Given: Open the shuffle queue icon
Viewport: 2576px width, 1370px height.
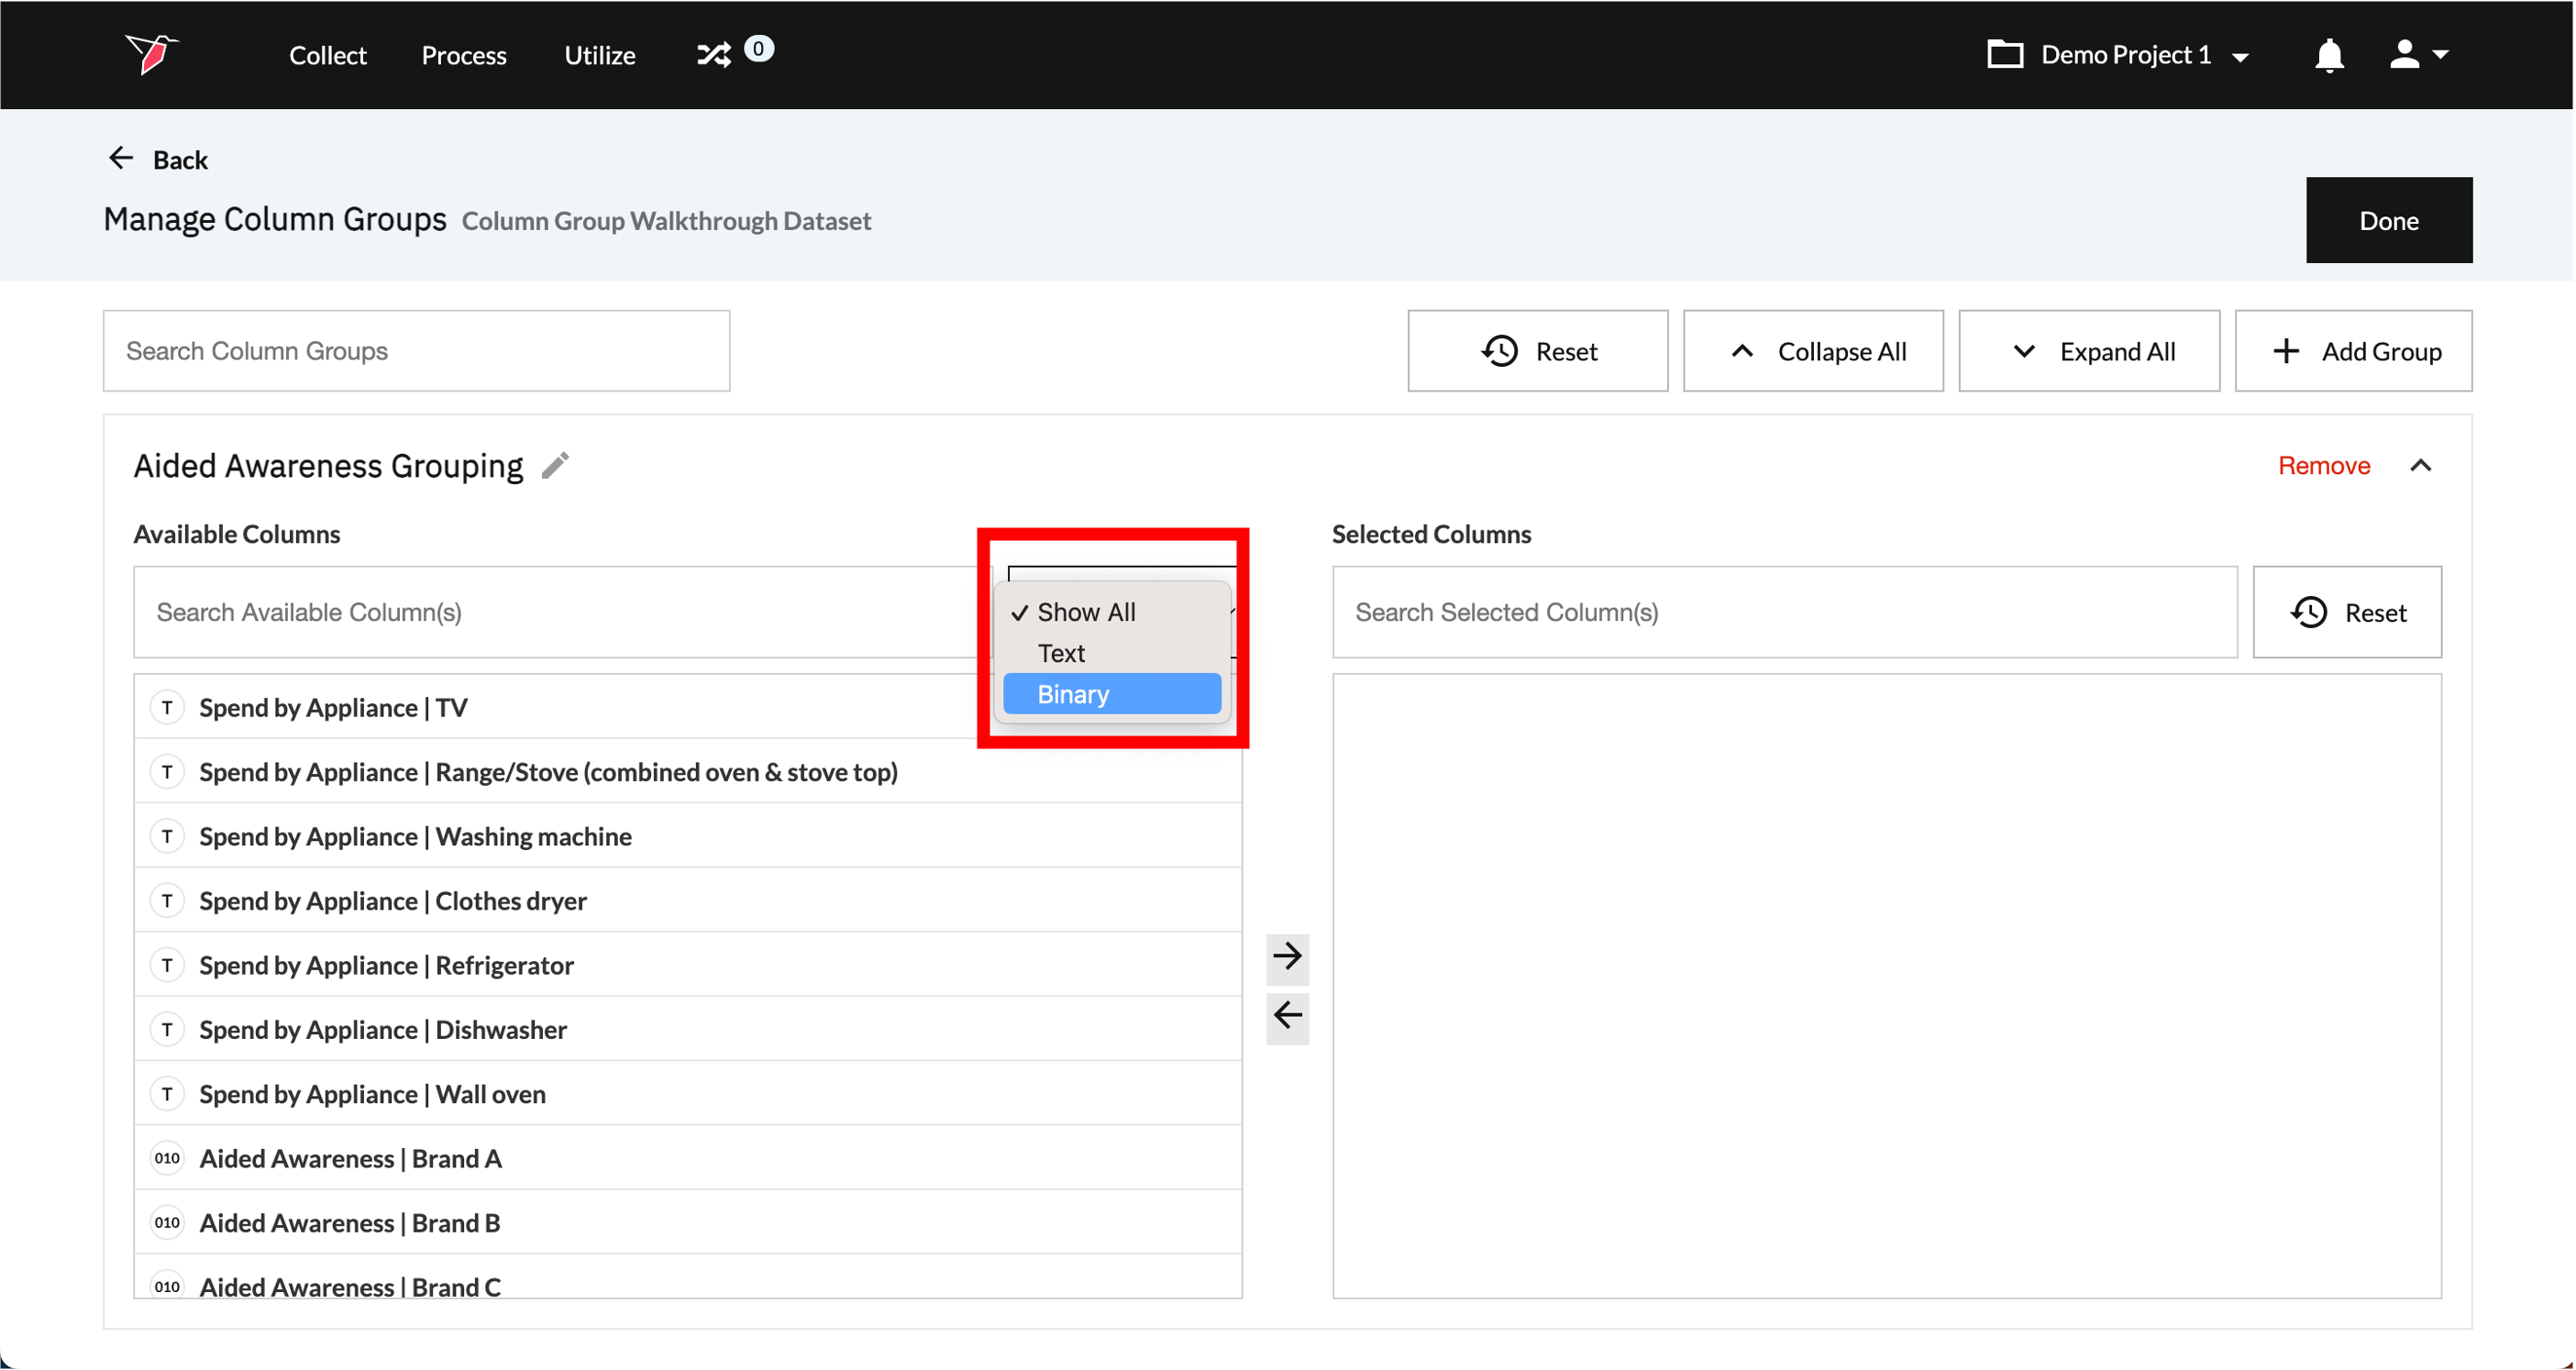Looking at the screenshot, I should coord(714,54).
